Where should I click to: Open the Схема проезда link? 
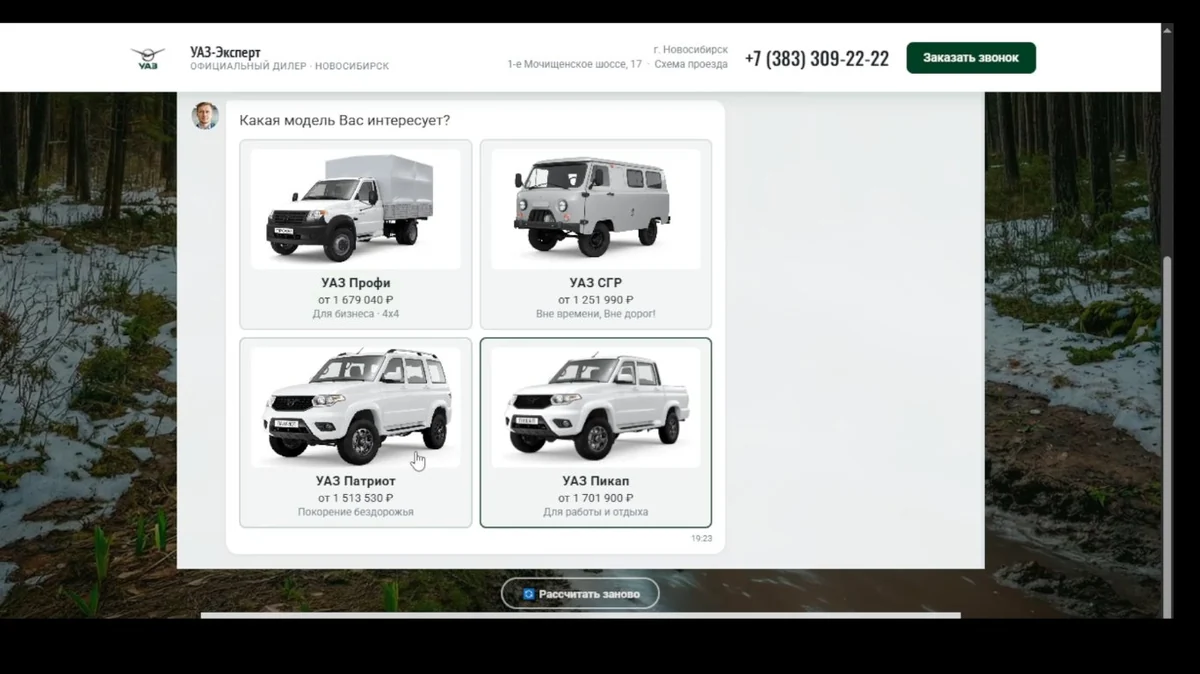(x=691, y=64)
